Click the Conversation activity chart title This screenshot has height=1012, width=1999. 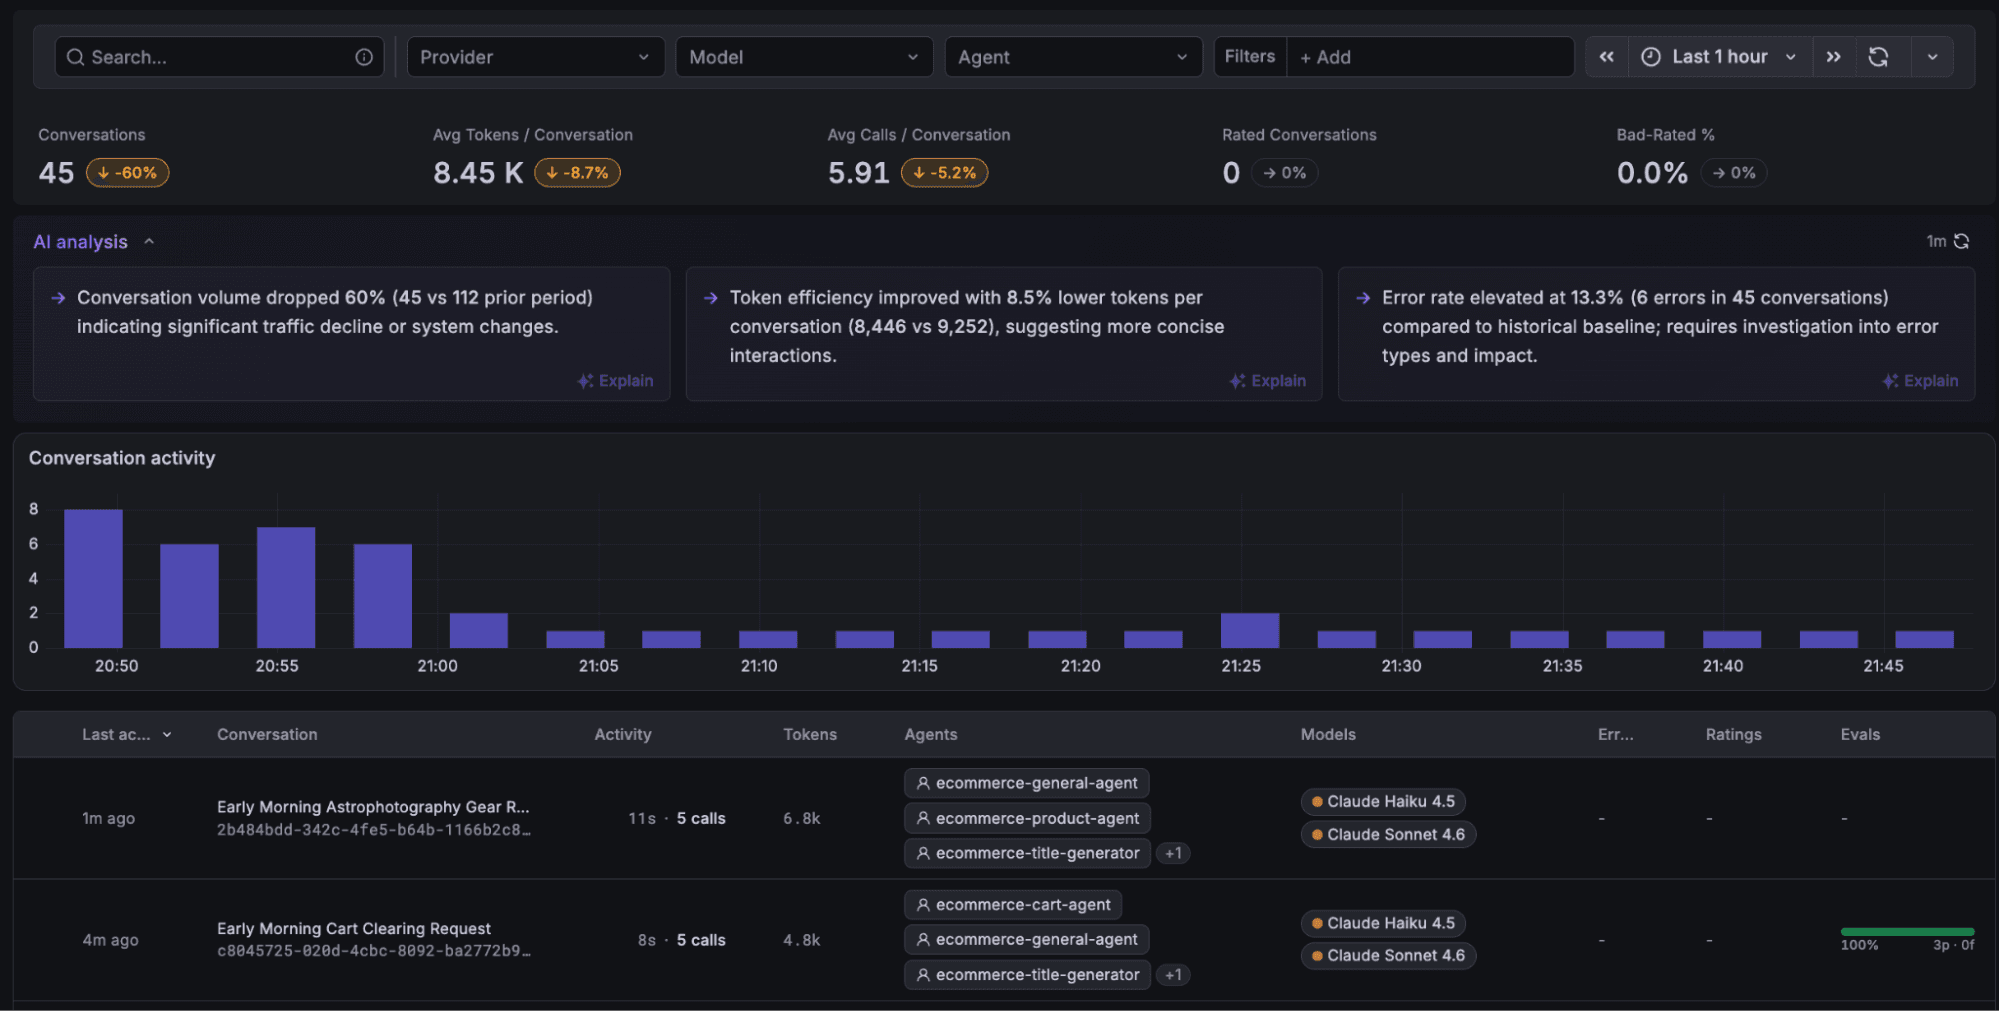click(x=122, y=458)
